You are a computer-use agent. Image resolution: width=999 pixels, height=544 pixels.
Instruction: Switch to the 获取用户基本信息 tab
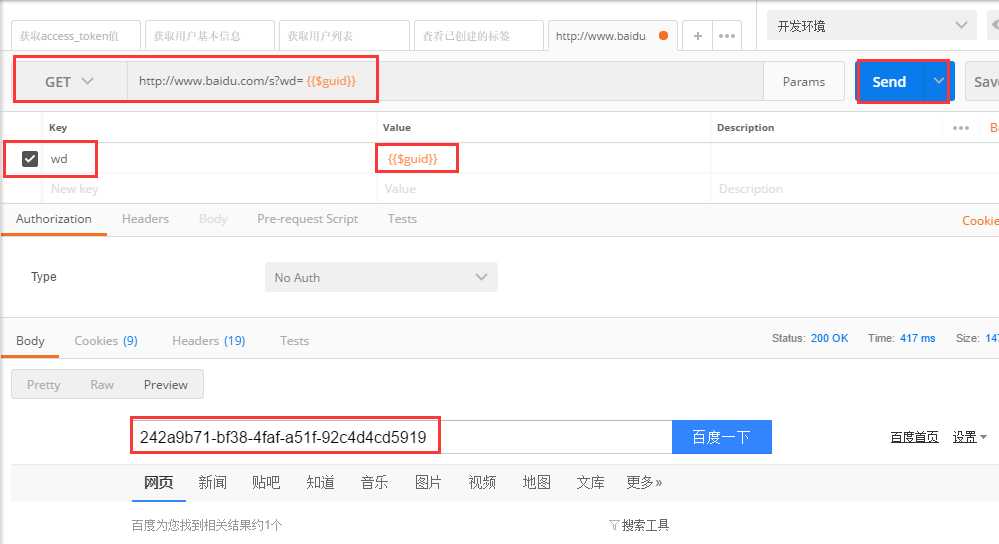[x=210, y=36]
